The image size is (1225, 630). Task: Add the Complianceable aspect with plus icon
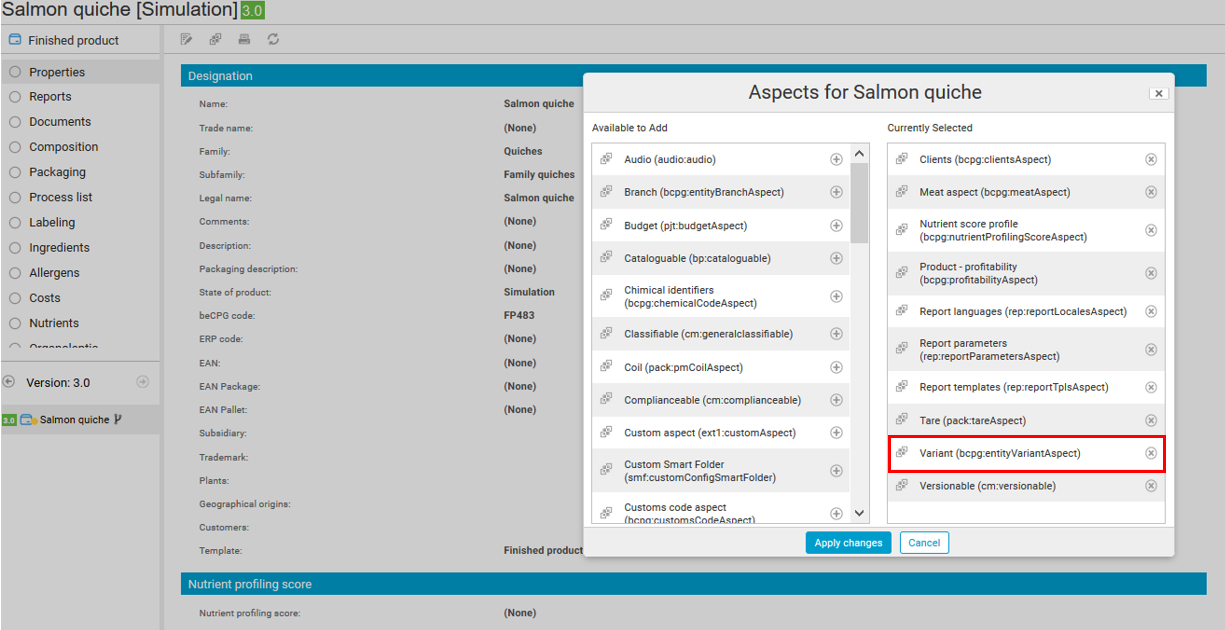[836, 400]
